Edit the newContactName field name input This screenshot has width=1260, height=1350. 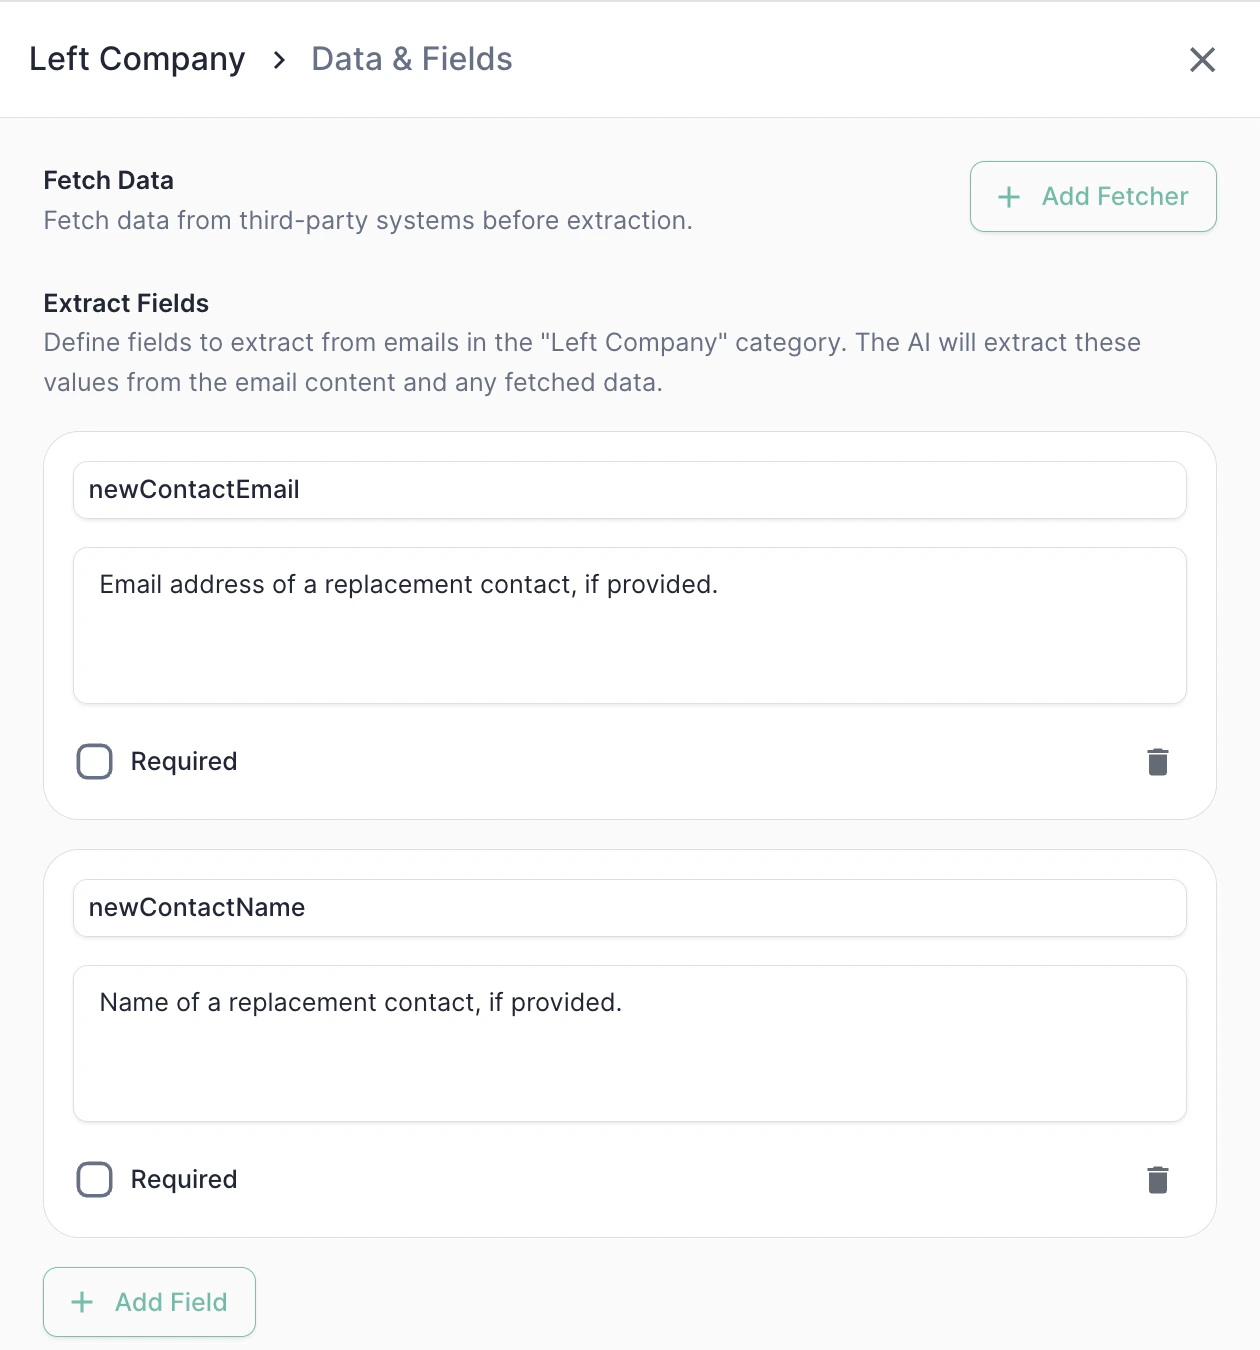630,908
